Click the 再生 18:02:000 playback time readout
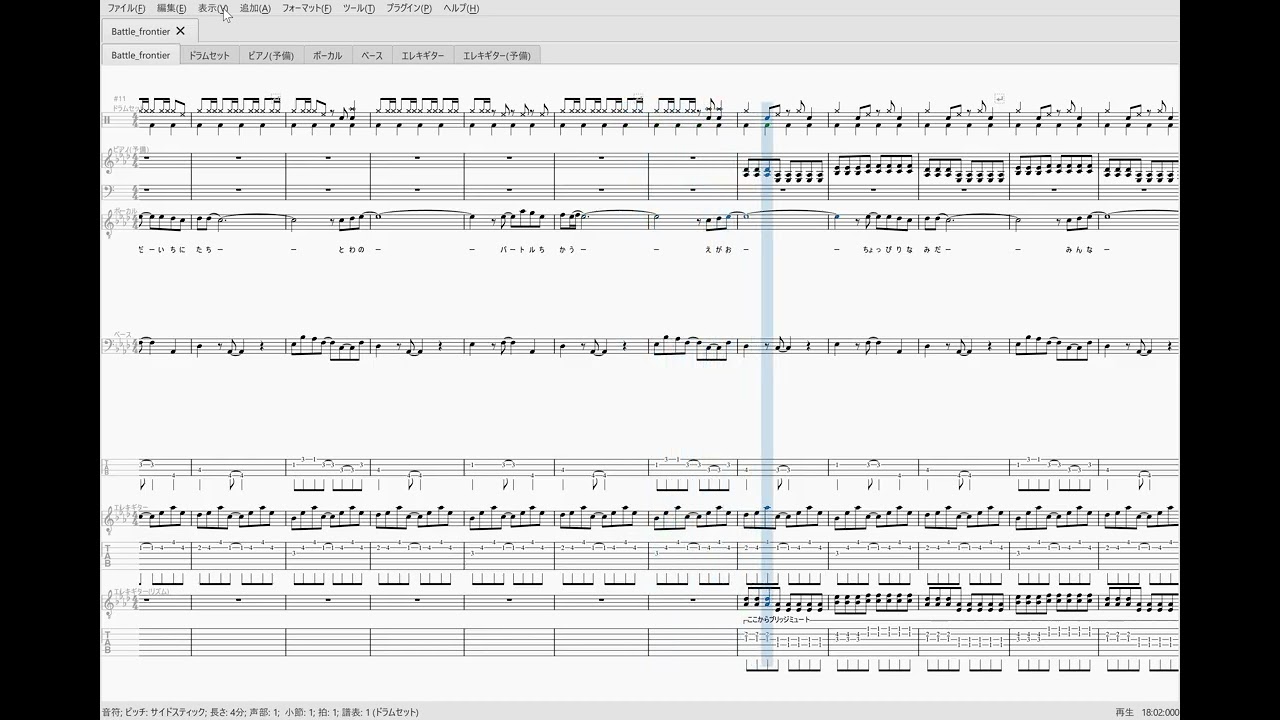This screenshot has height=720, width=1280. click(1147, 712)
